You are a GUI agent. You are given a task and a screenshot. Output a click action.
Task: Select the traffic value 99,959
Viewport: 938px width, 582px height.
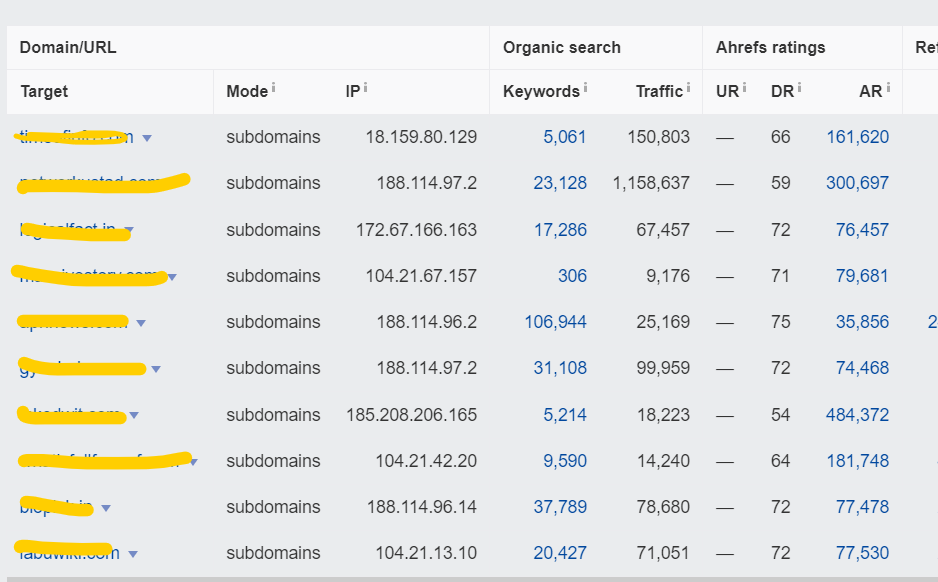(x=663, y=368)
